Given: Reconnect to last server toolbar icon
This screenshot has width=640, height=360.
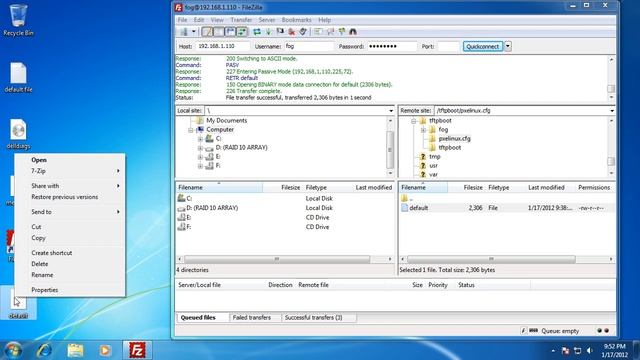Looking at the screenshot, I should click(x=303, y=32).
